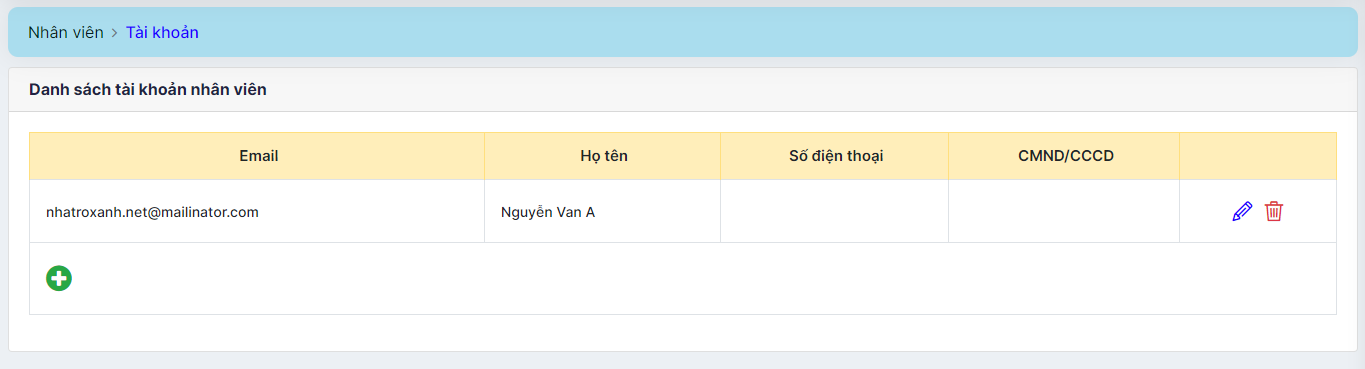The height and width of the screenshot is (369, 1365).
Task: Open the Nhân viên breadcrumb link
Action: 66,32
